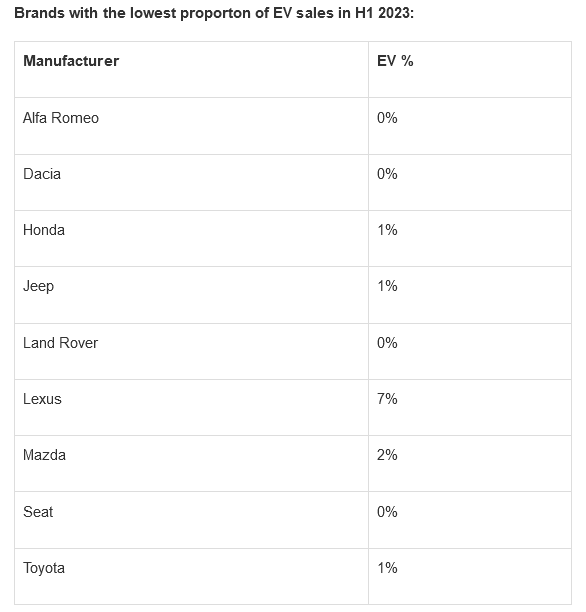The image size is (586, 612).
Task: Click the 2% value for Mazda
Action: point(387,455)
